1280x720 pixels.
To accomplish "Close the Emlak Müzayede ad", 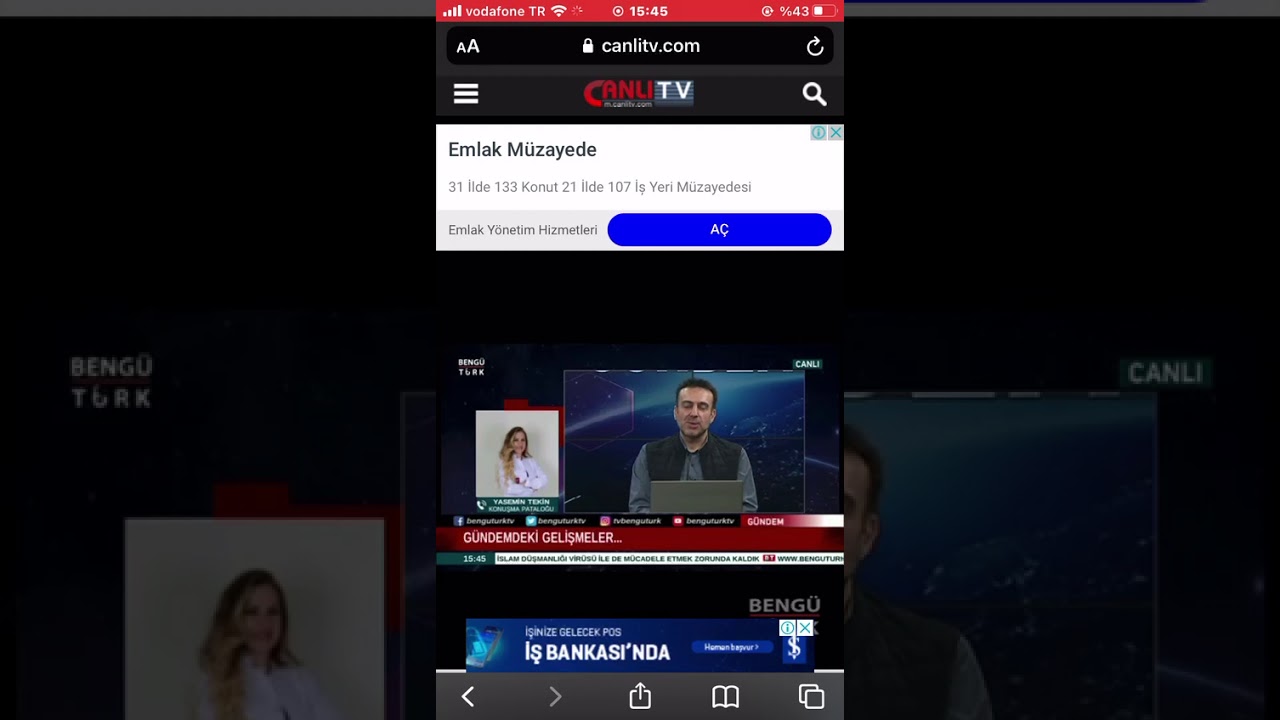I will (835, 132).
